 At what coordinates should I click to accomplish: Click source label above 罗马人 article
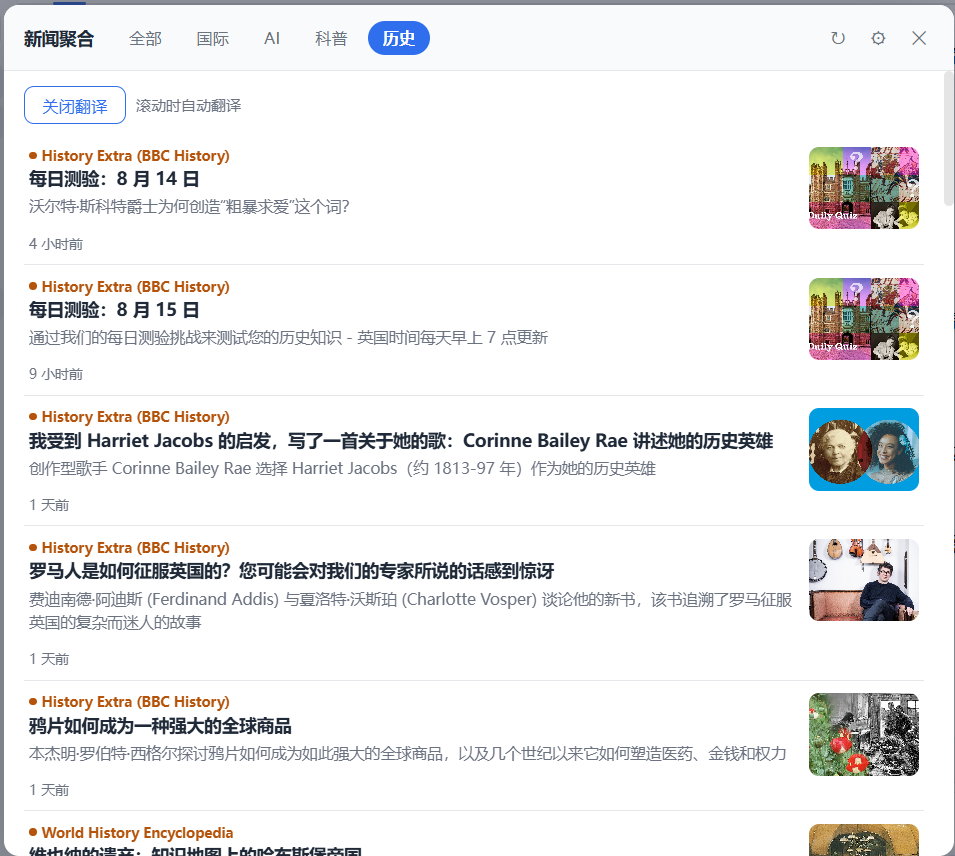135,548
